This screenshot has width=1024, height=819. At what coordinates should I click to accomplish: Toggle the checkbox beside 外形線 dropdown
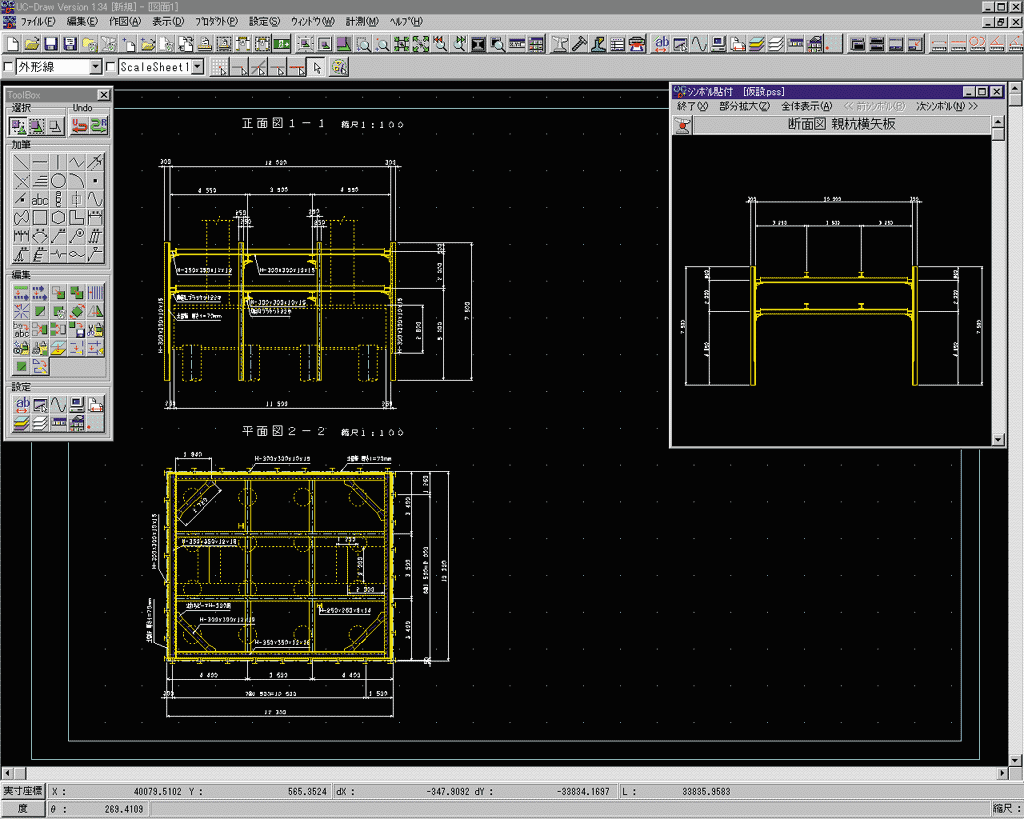click(x=9, y=67)
